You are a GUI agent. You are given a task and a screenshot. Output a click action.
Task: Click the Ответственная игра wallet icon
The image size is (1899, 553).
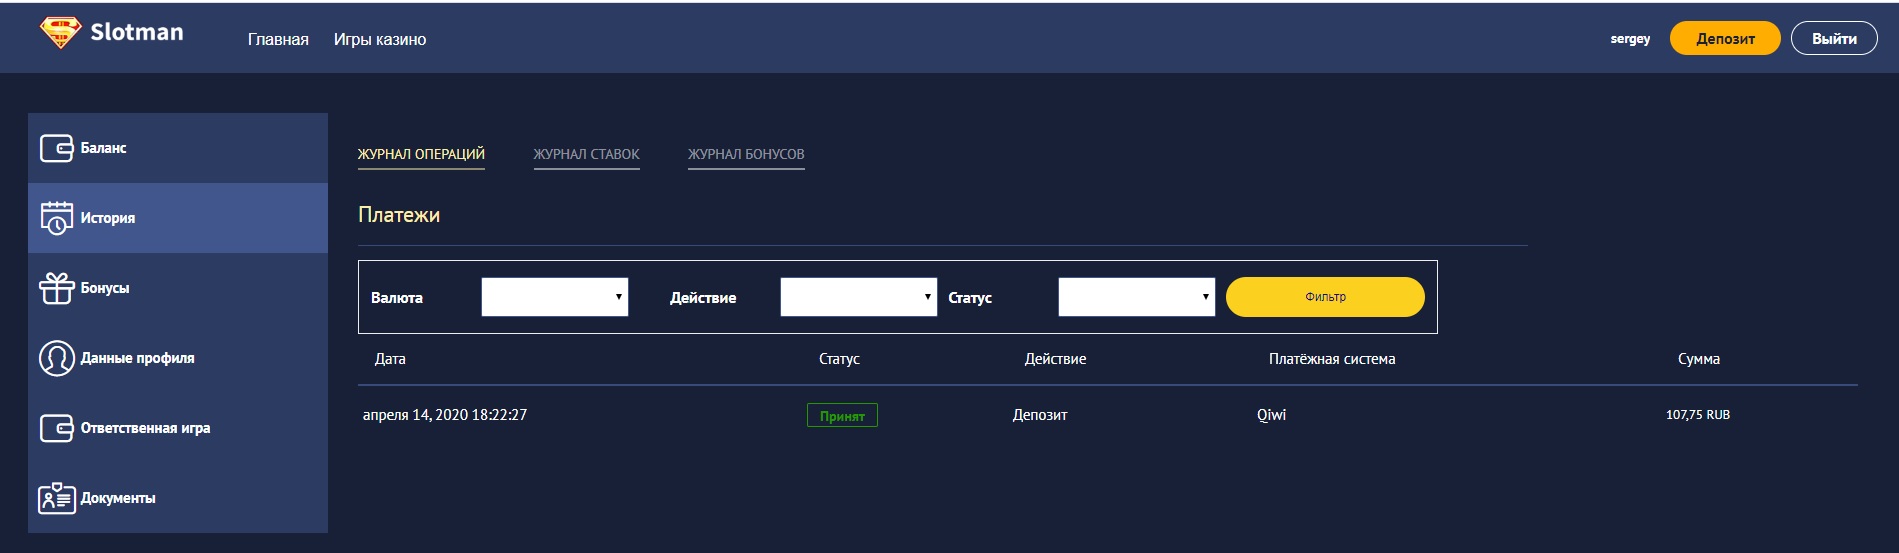pyautogui.click(x=56, y=428)
